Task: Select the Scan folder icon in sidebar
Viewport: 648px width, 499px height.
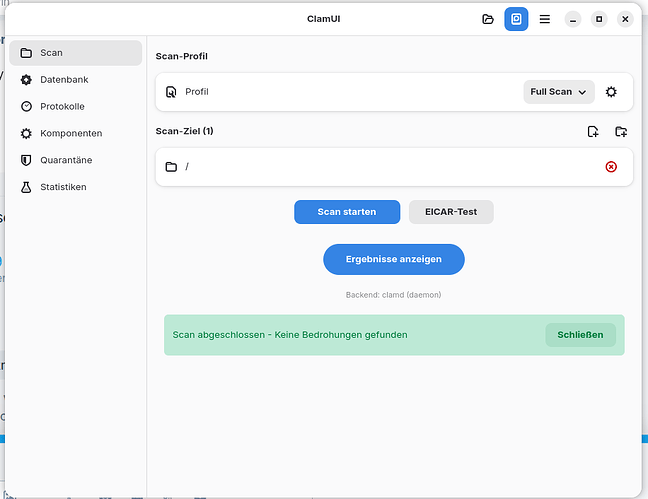Action: click(x=26, y=52)
